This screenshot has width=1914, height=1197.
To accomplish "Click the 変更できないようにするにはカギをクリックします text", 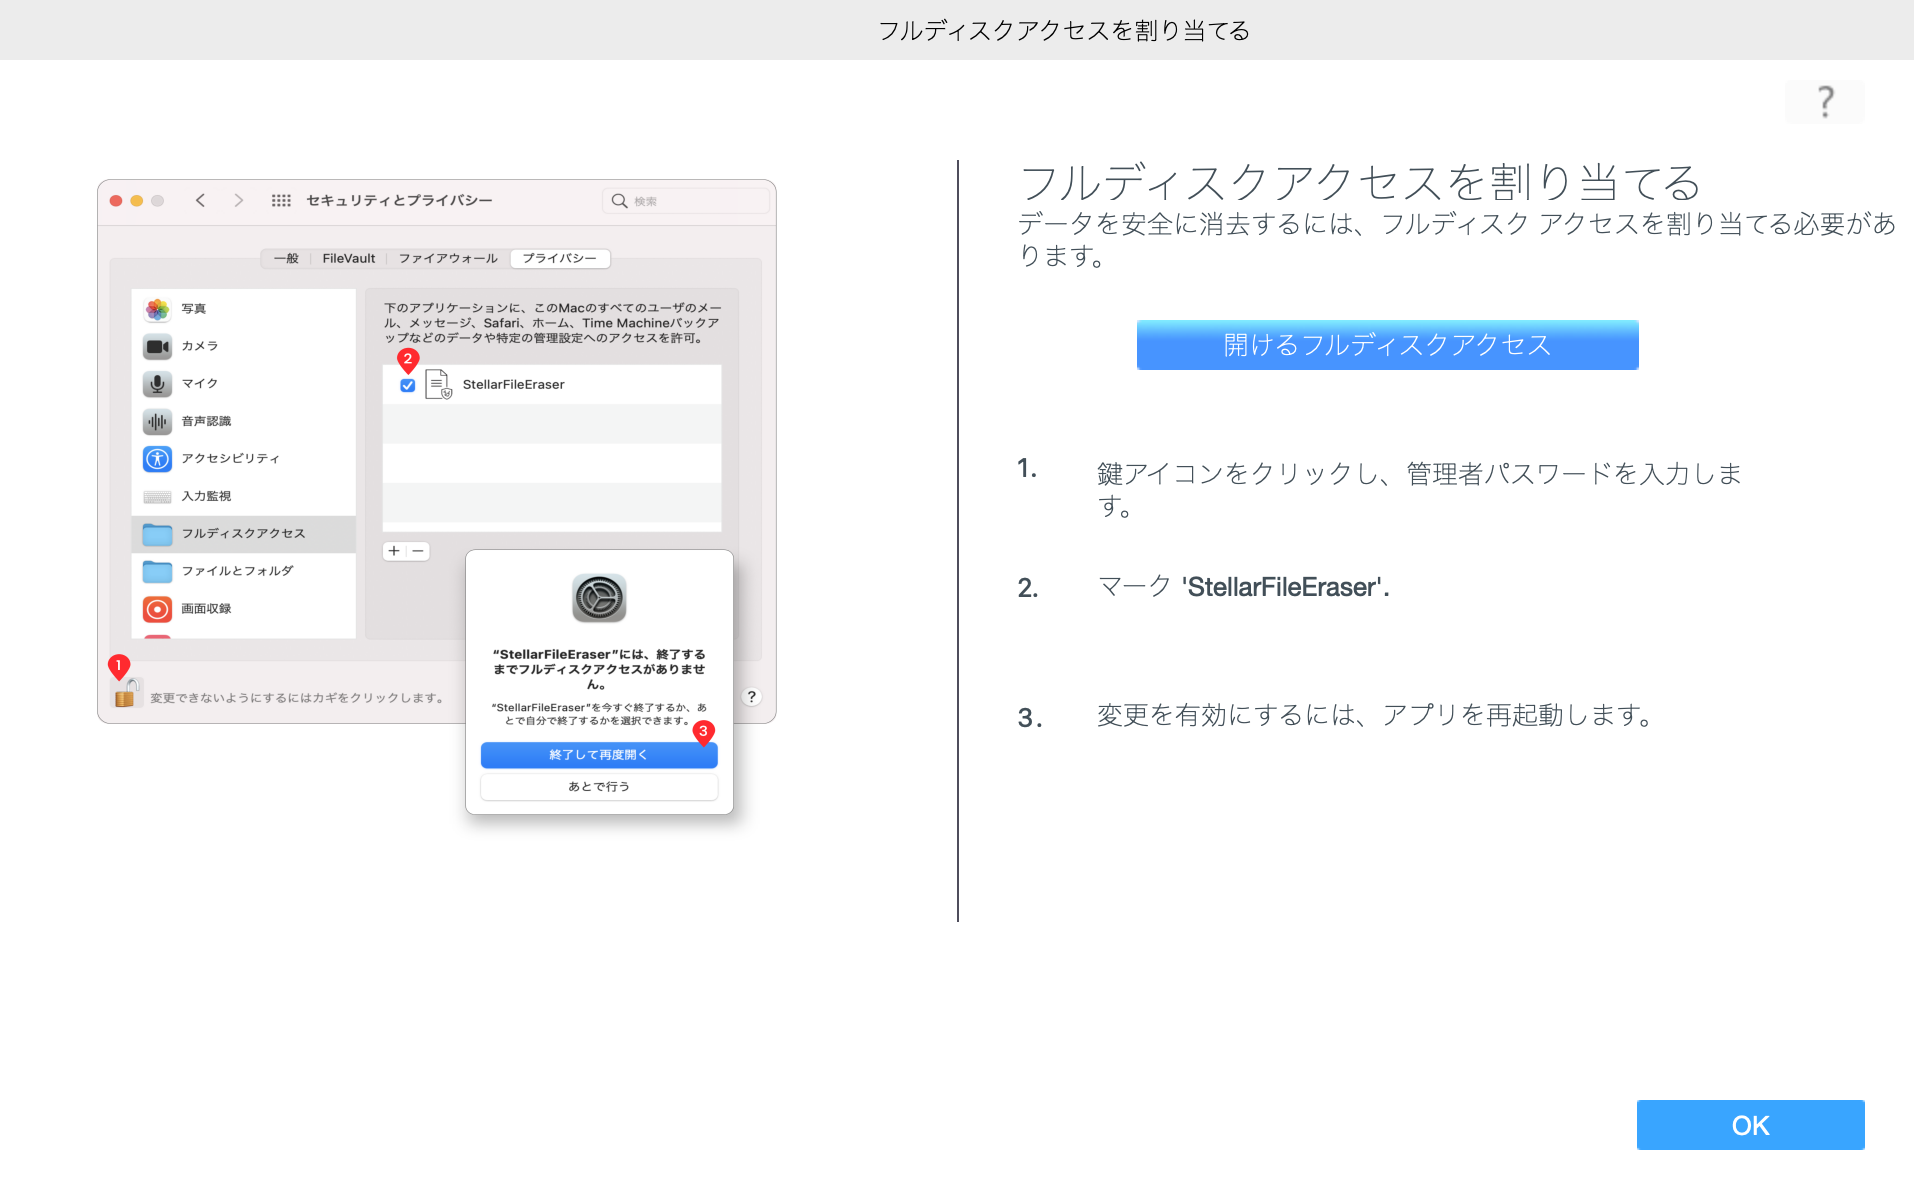I will point(298,698).
